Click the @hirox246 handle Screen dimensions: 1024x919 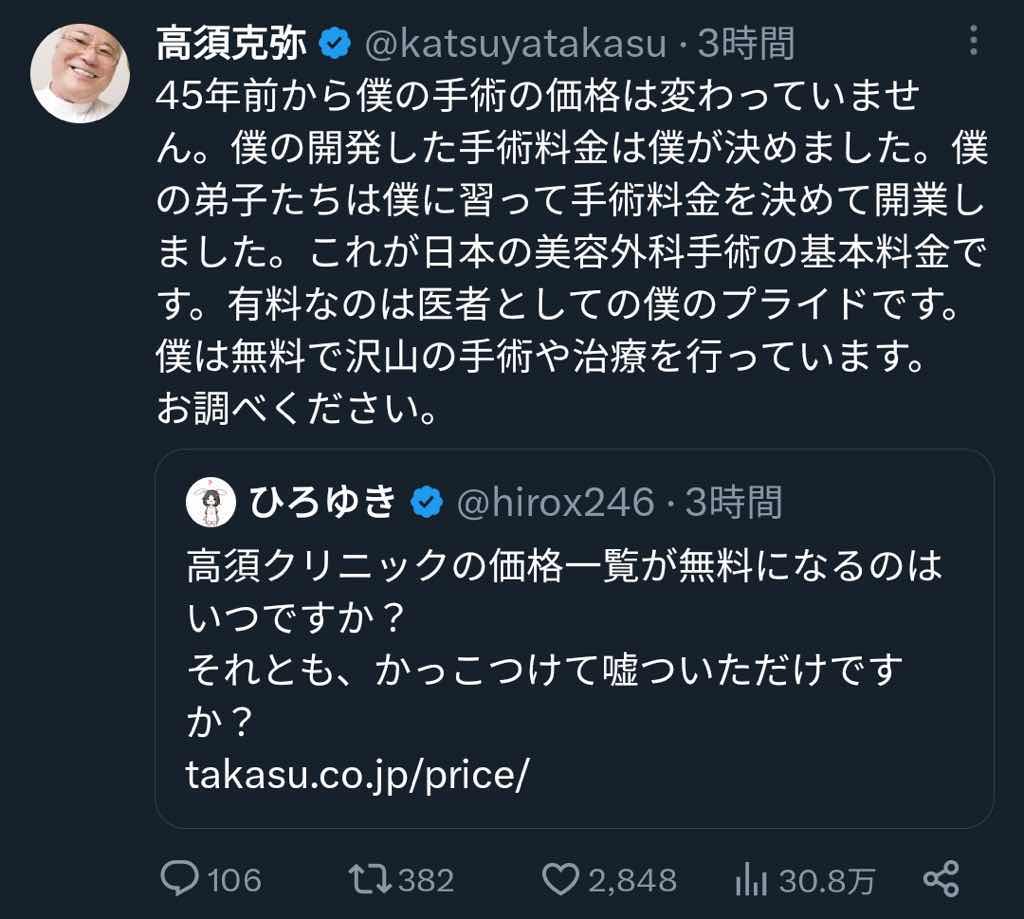point(555,503)
